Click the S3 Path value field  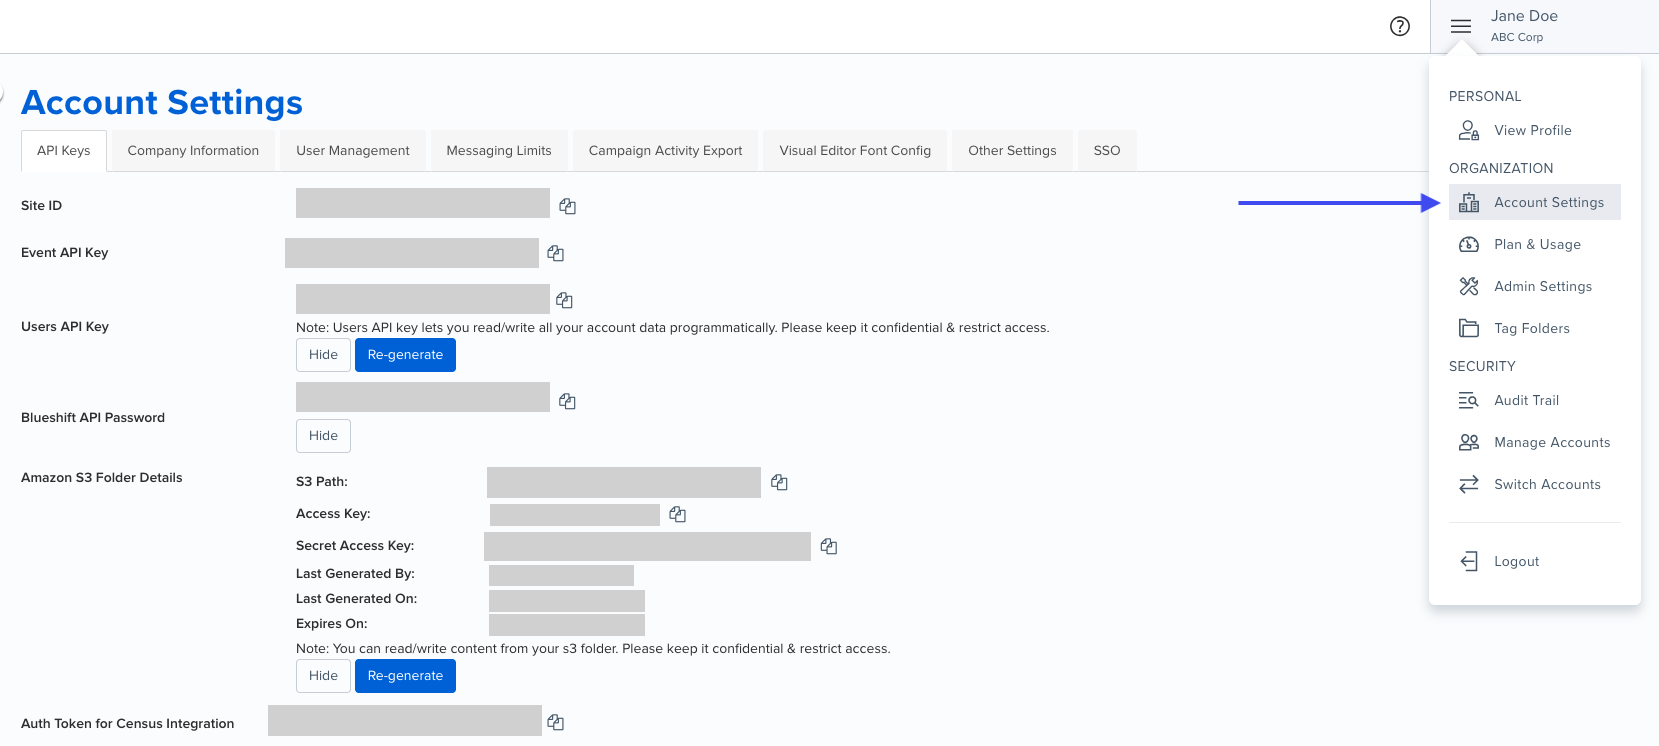click(x=624, y=482)
